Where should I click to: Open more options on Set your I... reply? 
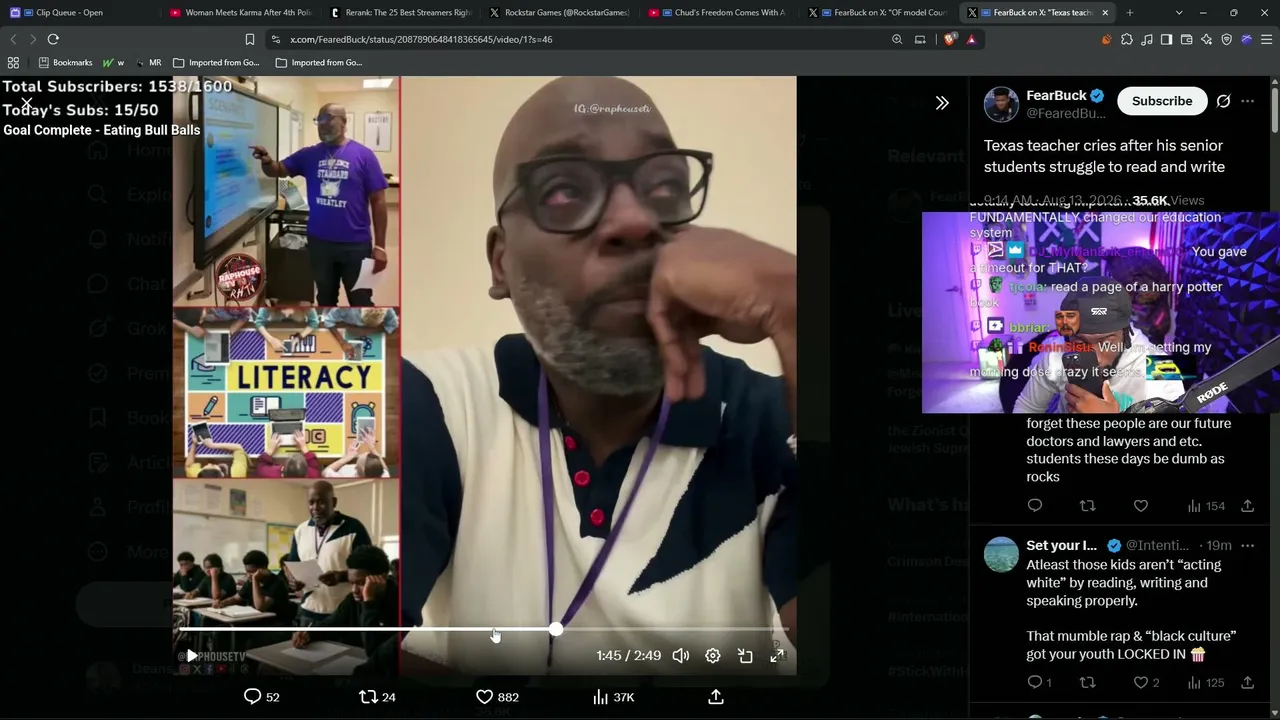click(1247, 546)
